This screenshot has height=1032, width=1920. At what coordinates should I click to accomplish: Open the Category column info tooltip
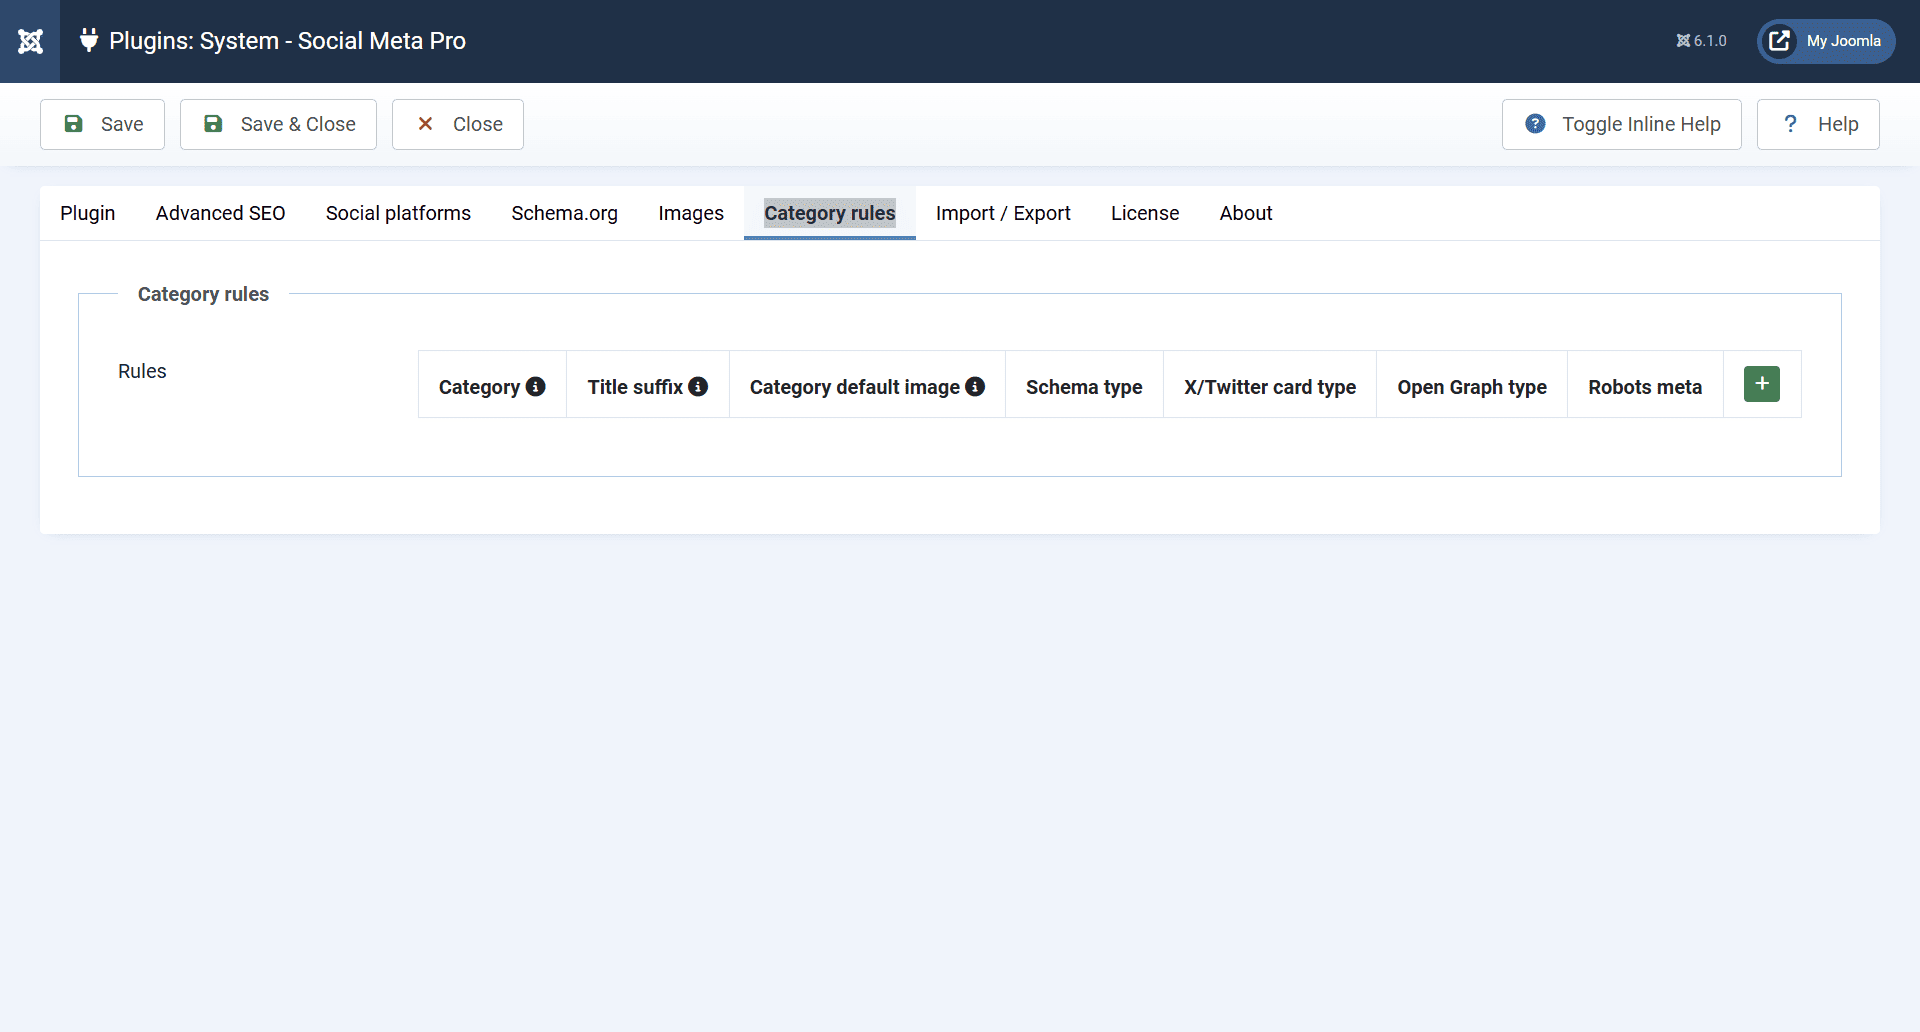[537, 386]
